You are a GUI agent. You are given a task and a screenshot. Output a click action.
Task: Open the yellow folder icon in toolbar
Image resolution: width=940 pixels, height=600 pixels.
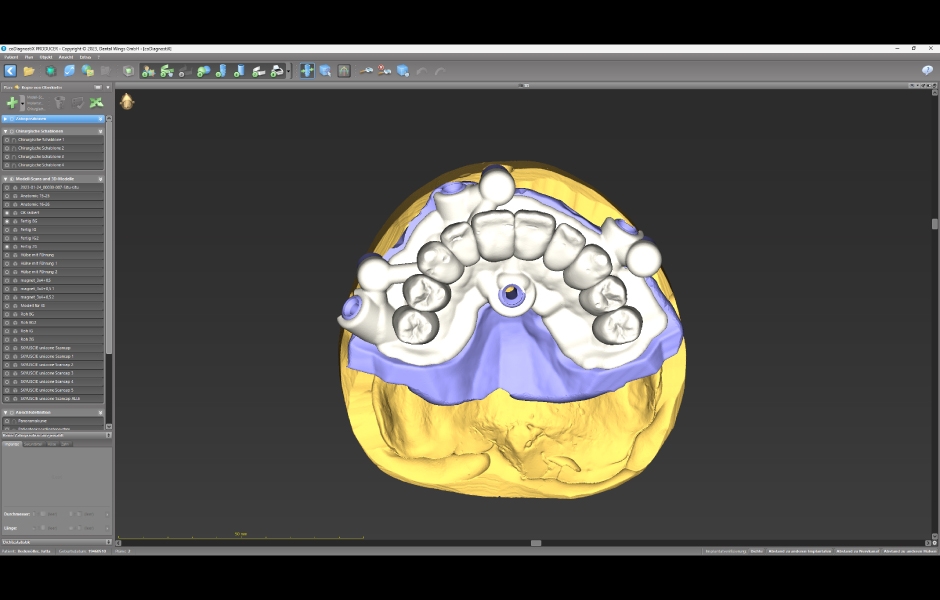click(x=29, y=71)
